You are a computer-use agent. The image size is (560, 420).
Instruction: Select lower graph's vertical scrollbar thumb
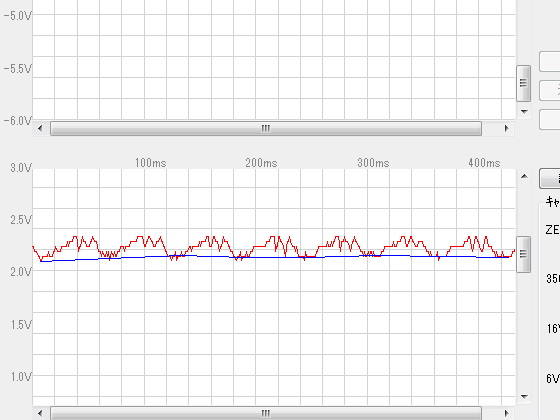coord(524,254)
